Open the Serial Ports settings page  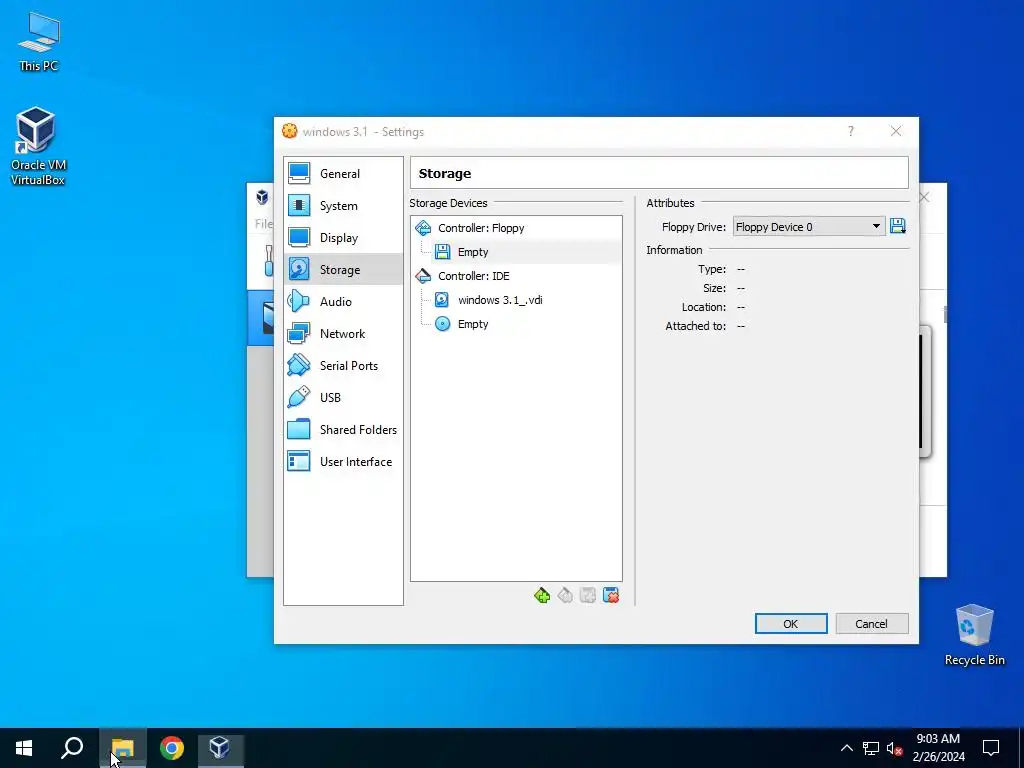click(x=343, y=366)
